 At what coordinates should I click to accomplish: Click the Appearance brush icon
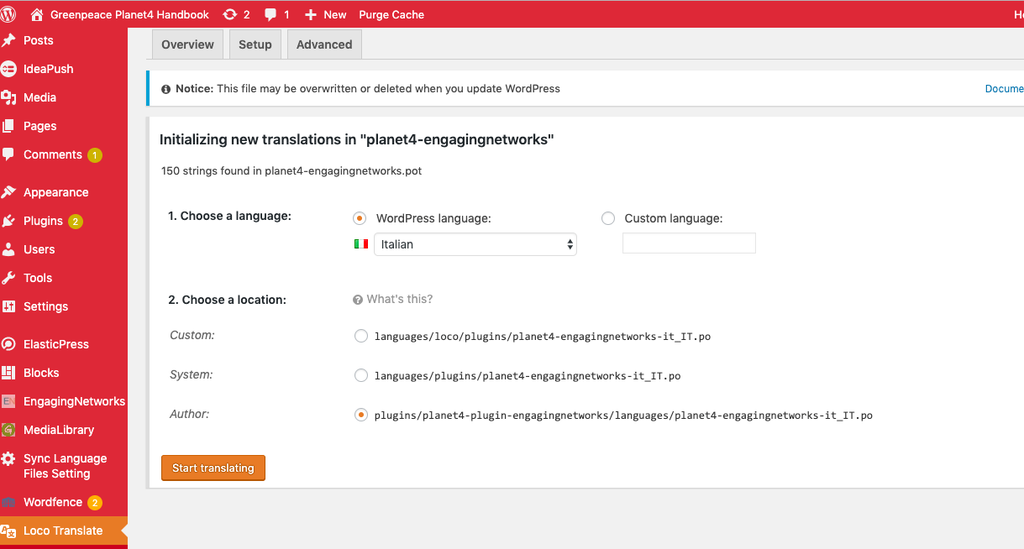(x=8, y=192)
